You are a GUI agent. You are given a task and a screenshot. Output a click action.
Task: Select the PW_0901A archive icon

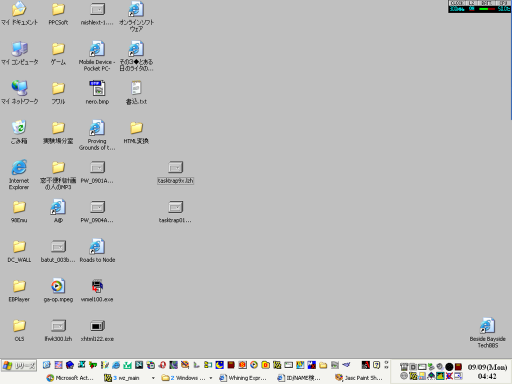(x=97, y=172)
